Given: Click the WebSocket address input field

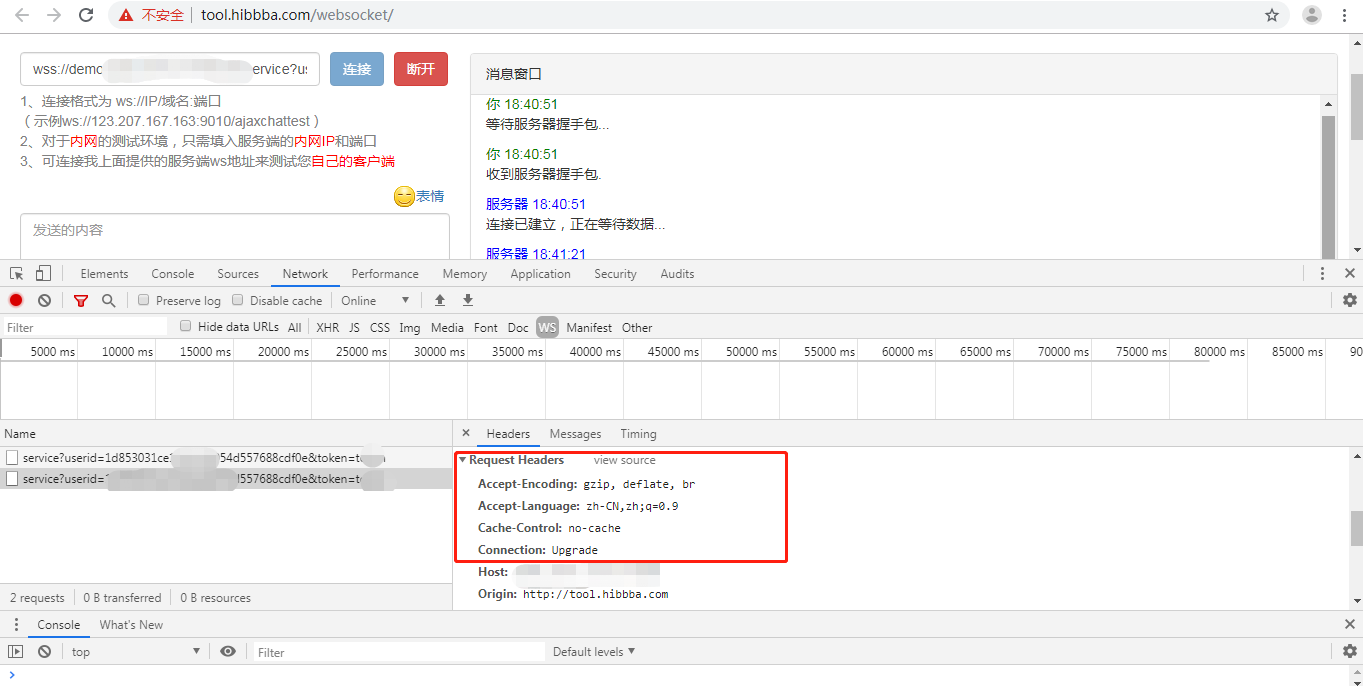Looking at the screenshot, I should click(x=170, y=68).
